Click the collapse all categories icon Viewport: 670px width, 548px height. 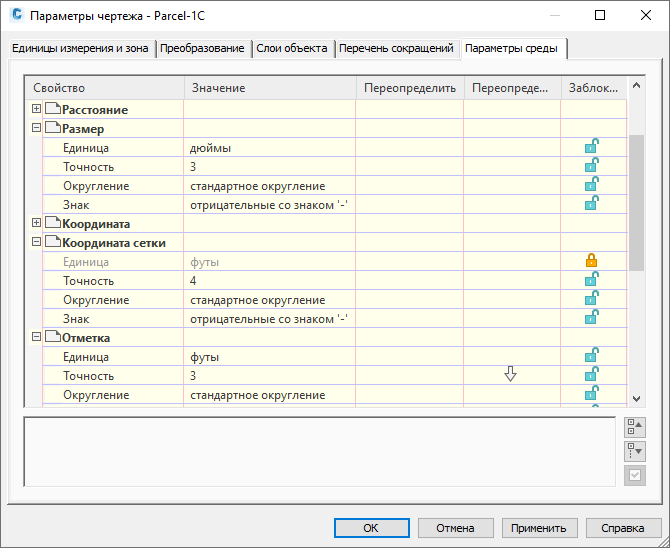point(634,427)
